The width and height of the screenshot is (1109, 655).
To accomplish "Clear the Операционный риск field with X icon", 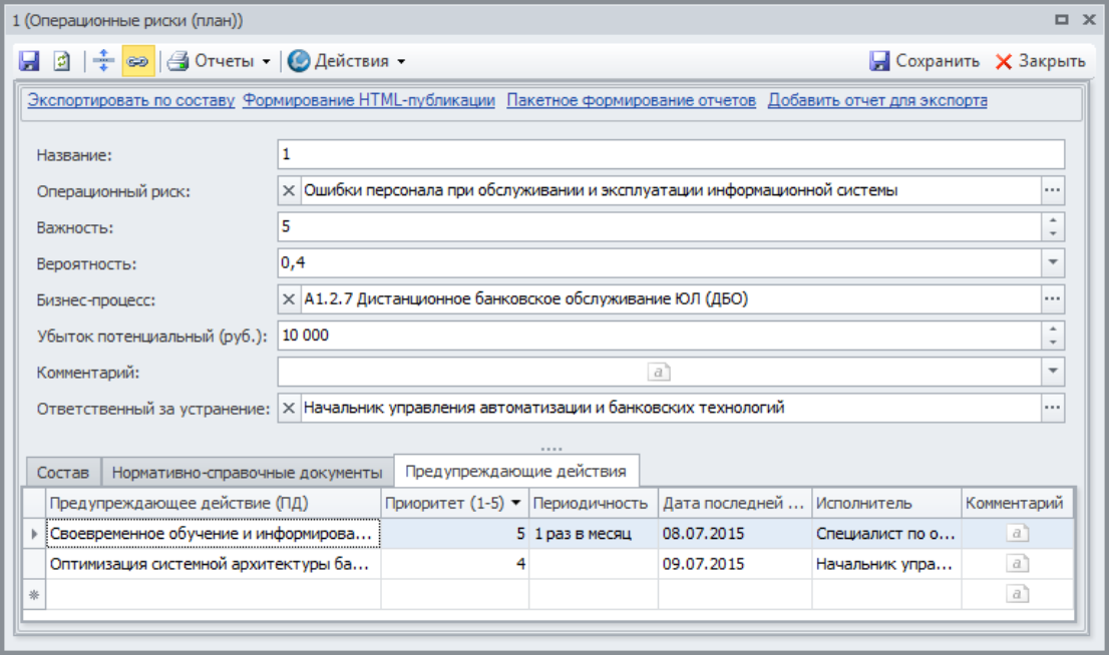I will point(289,190).
